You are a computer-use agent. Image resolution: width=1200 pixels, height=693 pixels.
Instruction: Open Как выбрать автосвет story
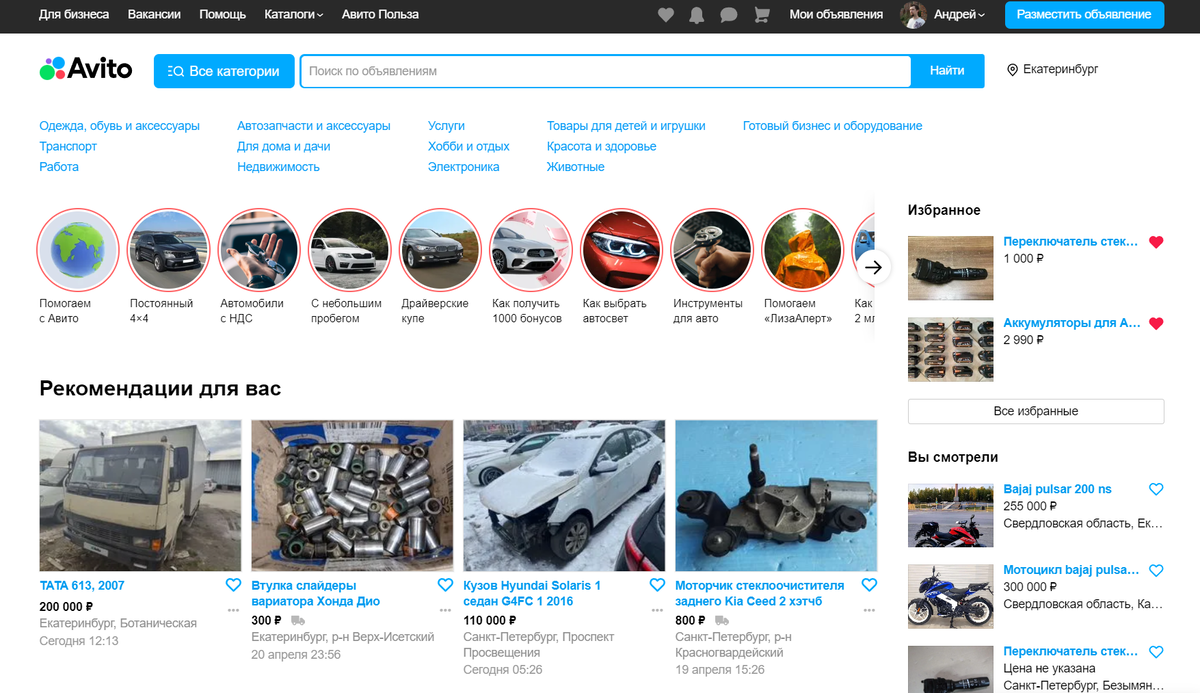click(x=621, y=251)
